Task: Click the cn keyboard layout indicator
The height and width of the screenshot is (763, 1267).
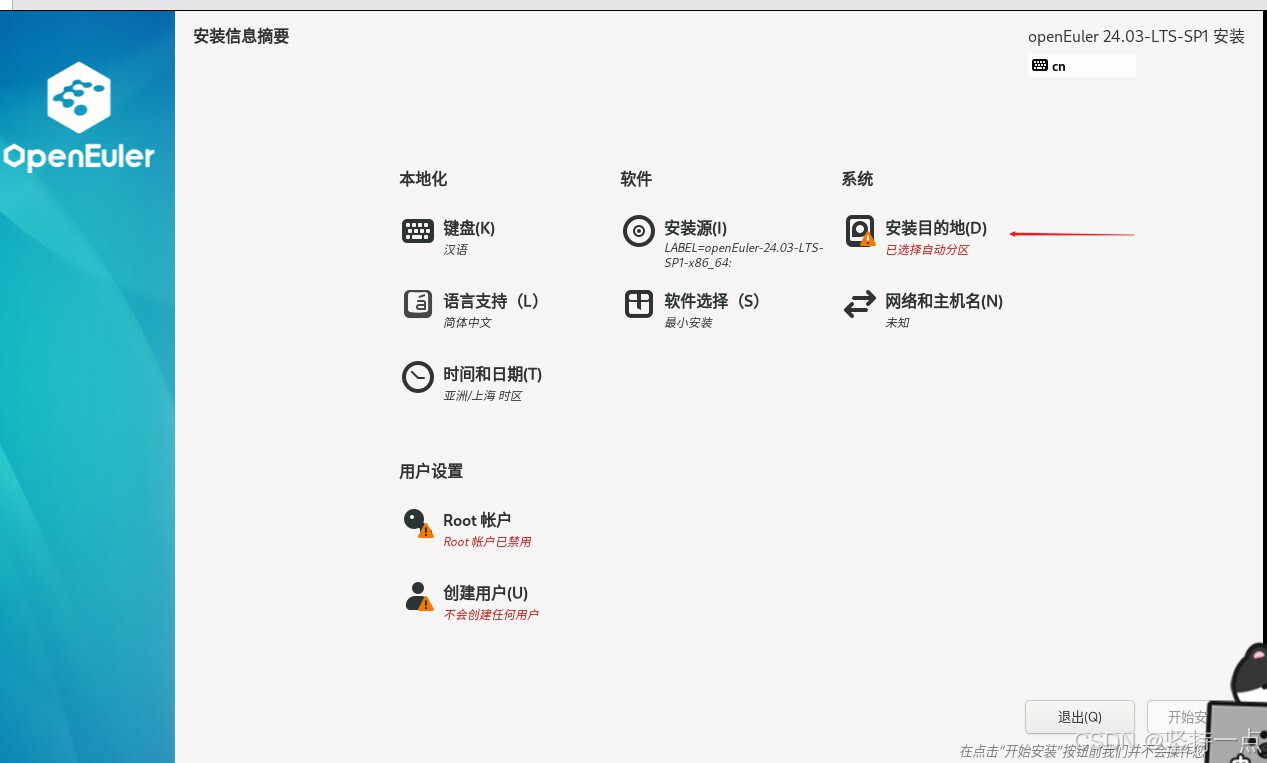Action: tap(1081, 66)
